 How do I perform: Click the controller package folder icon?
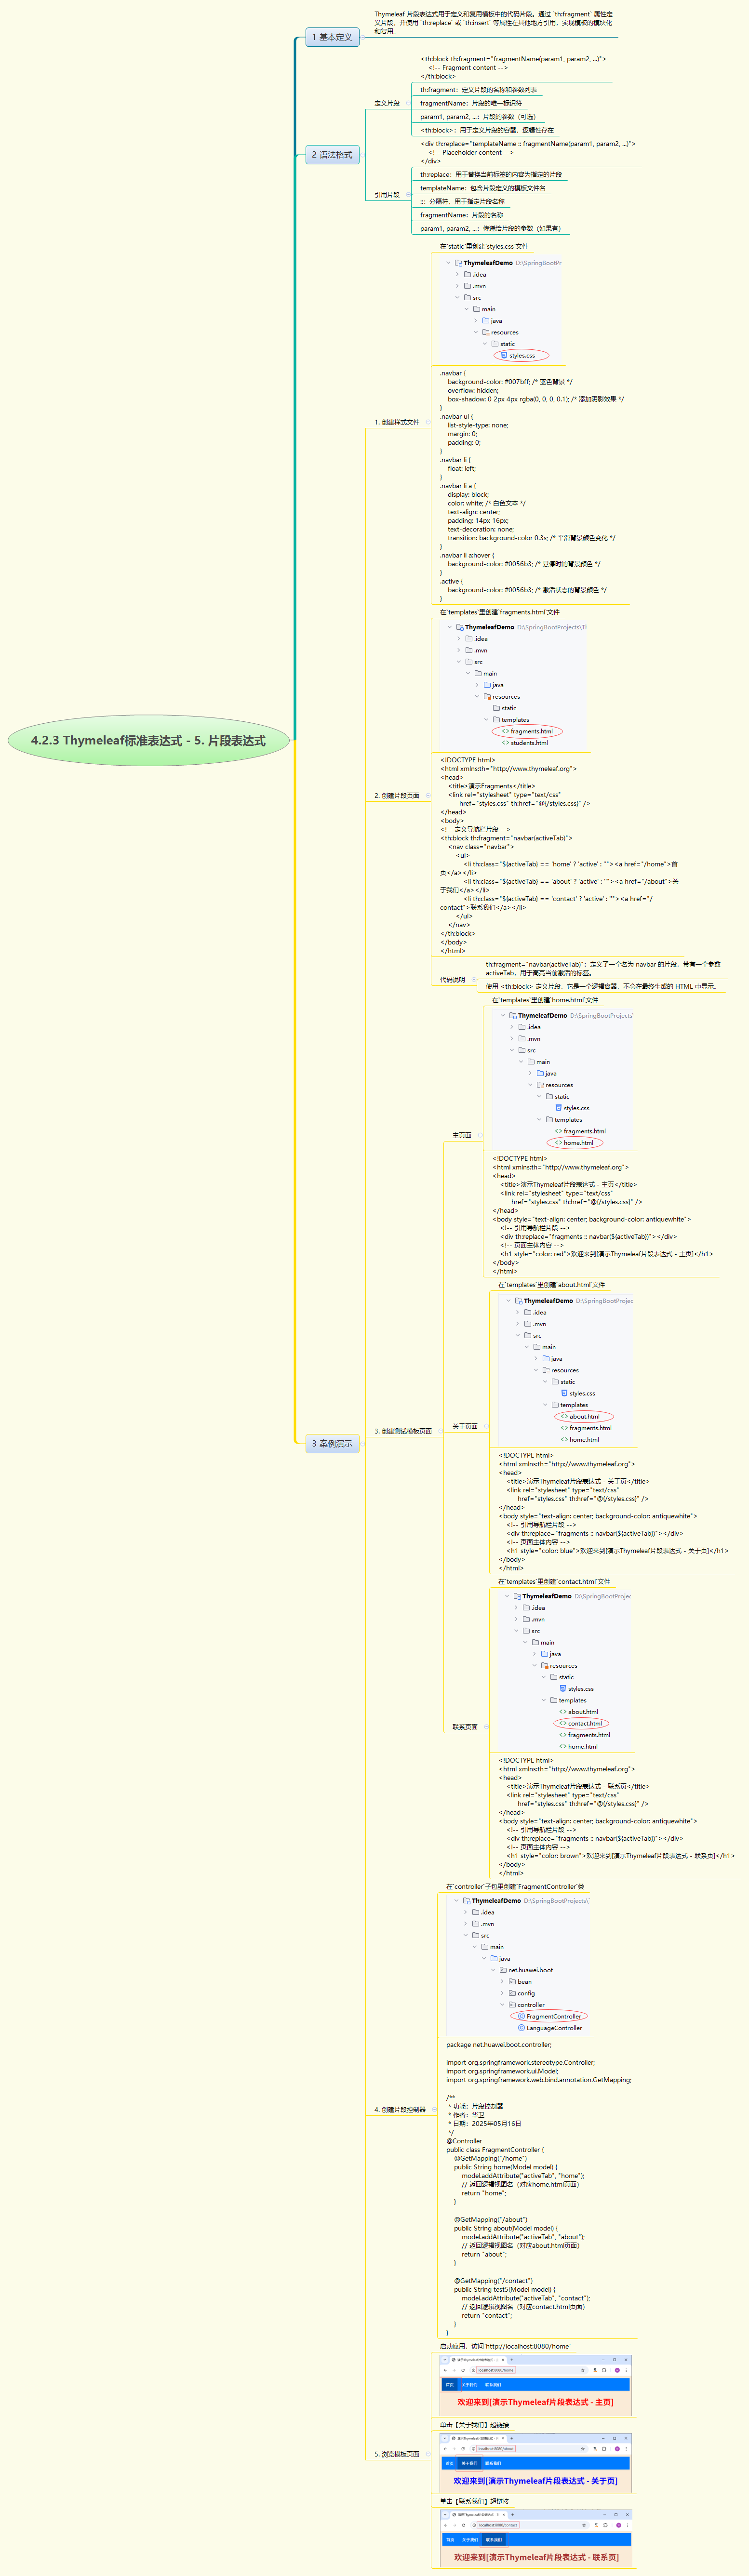tap(512, 2005)
